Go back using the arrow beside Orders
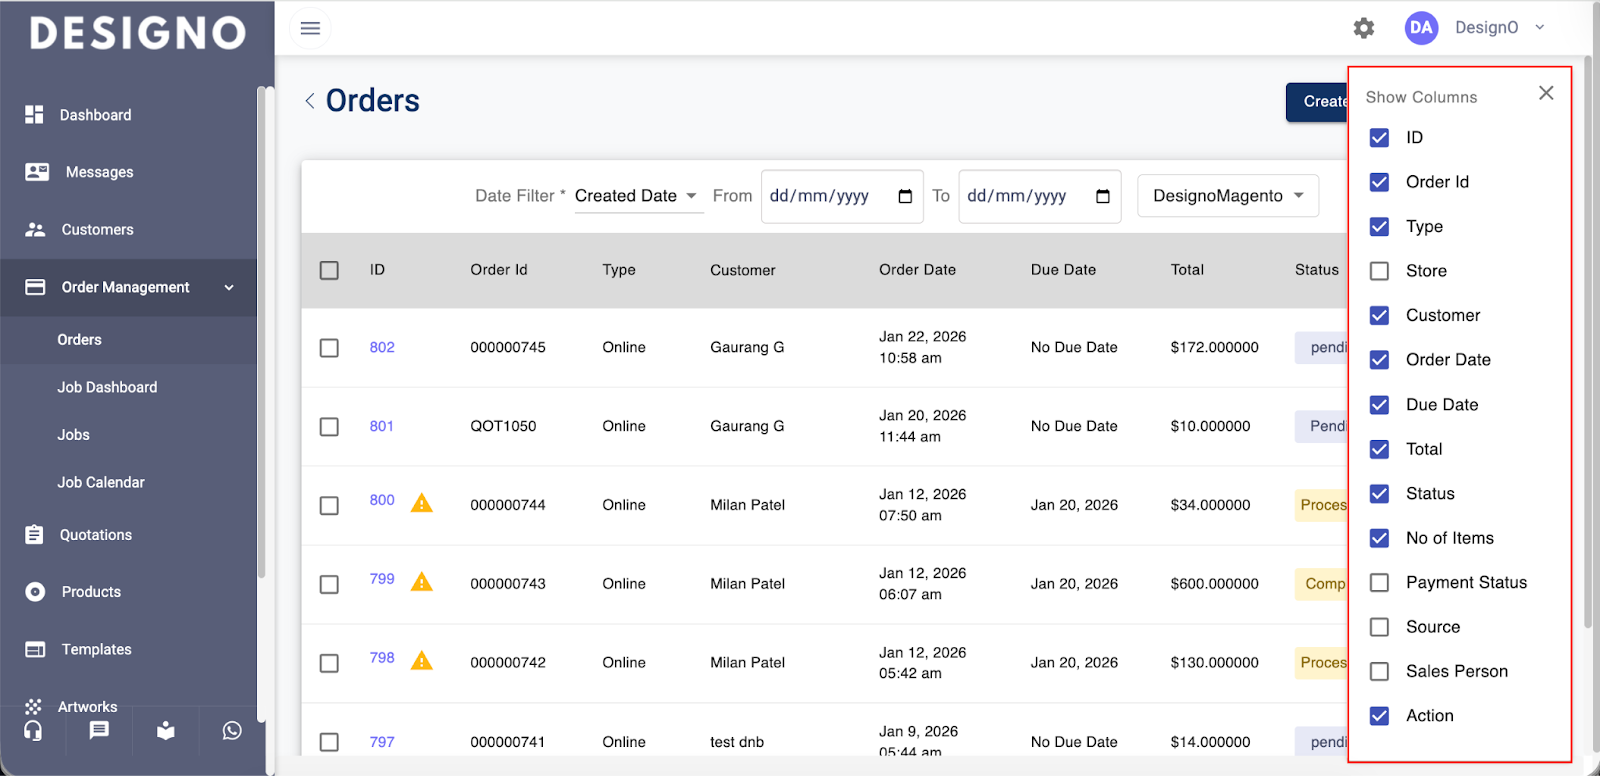 (x=310, y=101)
